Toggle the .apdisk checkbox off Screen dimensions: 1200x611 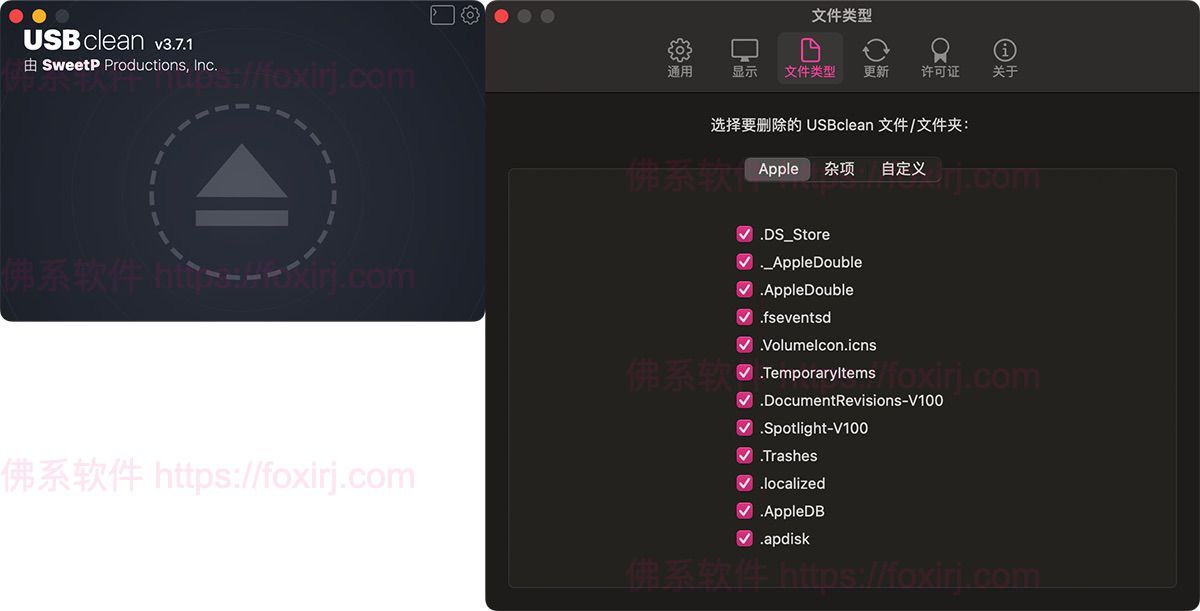click(x=744, y=538)
